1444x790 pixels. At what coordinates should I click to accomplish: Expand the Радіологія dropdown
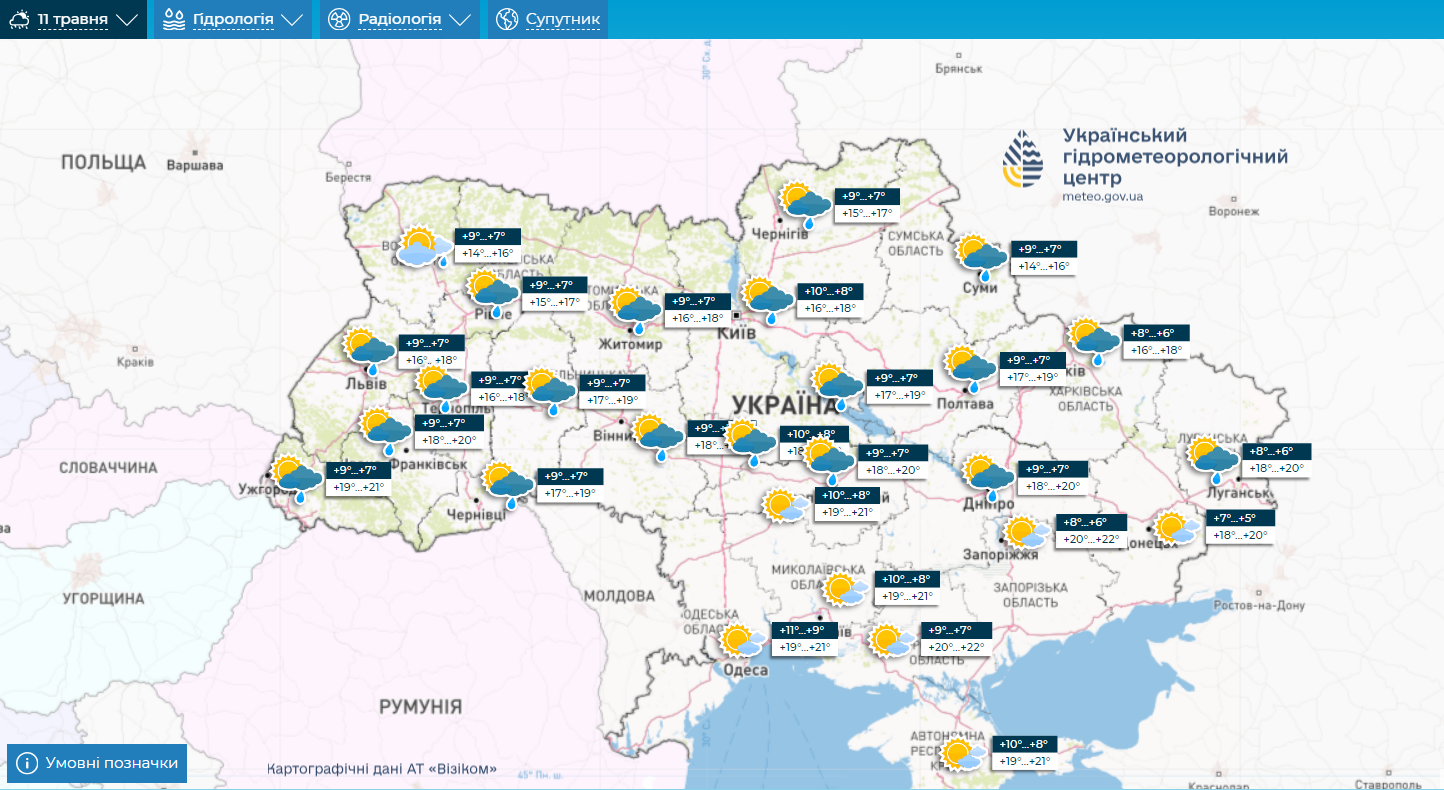[x=460, y=18]
